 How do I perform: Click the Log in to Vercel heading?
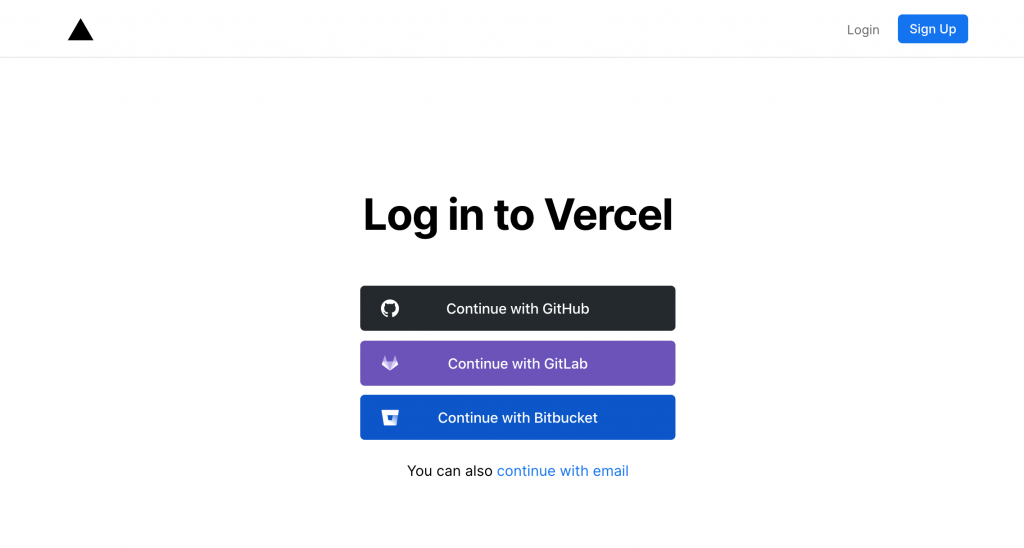(518, 215)
